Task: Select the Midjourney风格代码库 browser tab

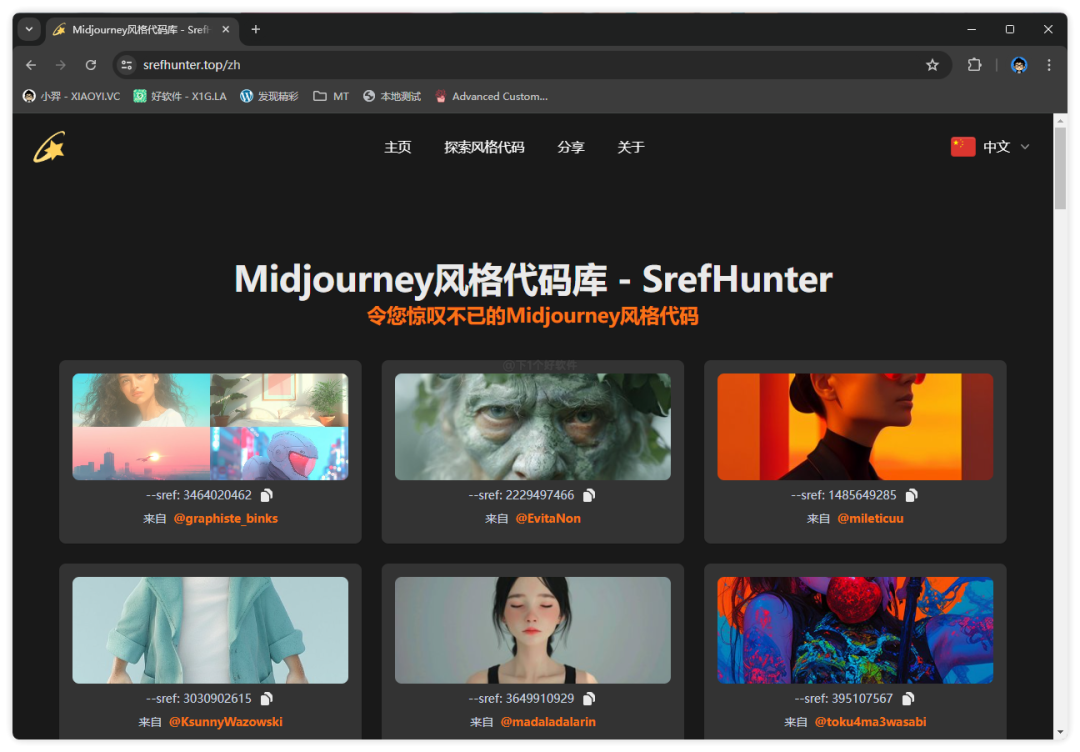Action: pyautogui.click(x=141, y=29)
